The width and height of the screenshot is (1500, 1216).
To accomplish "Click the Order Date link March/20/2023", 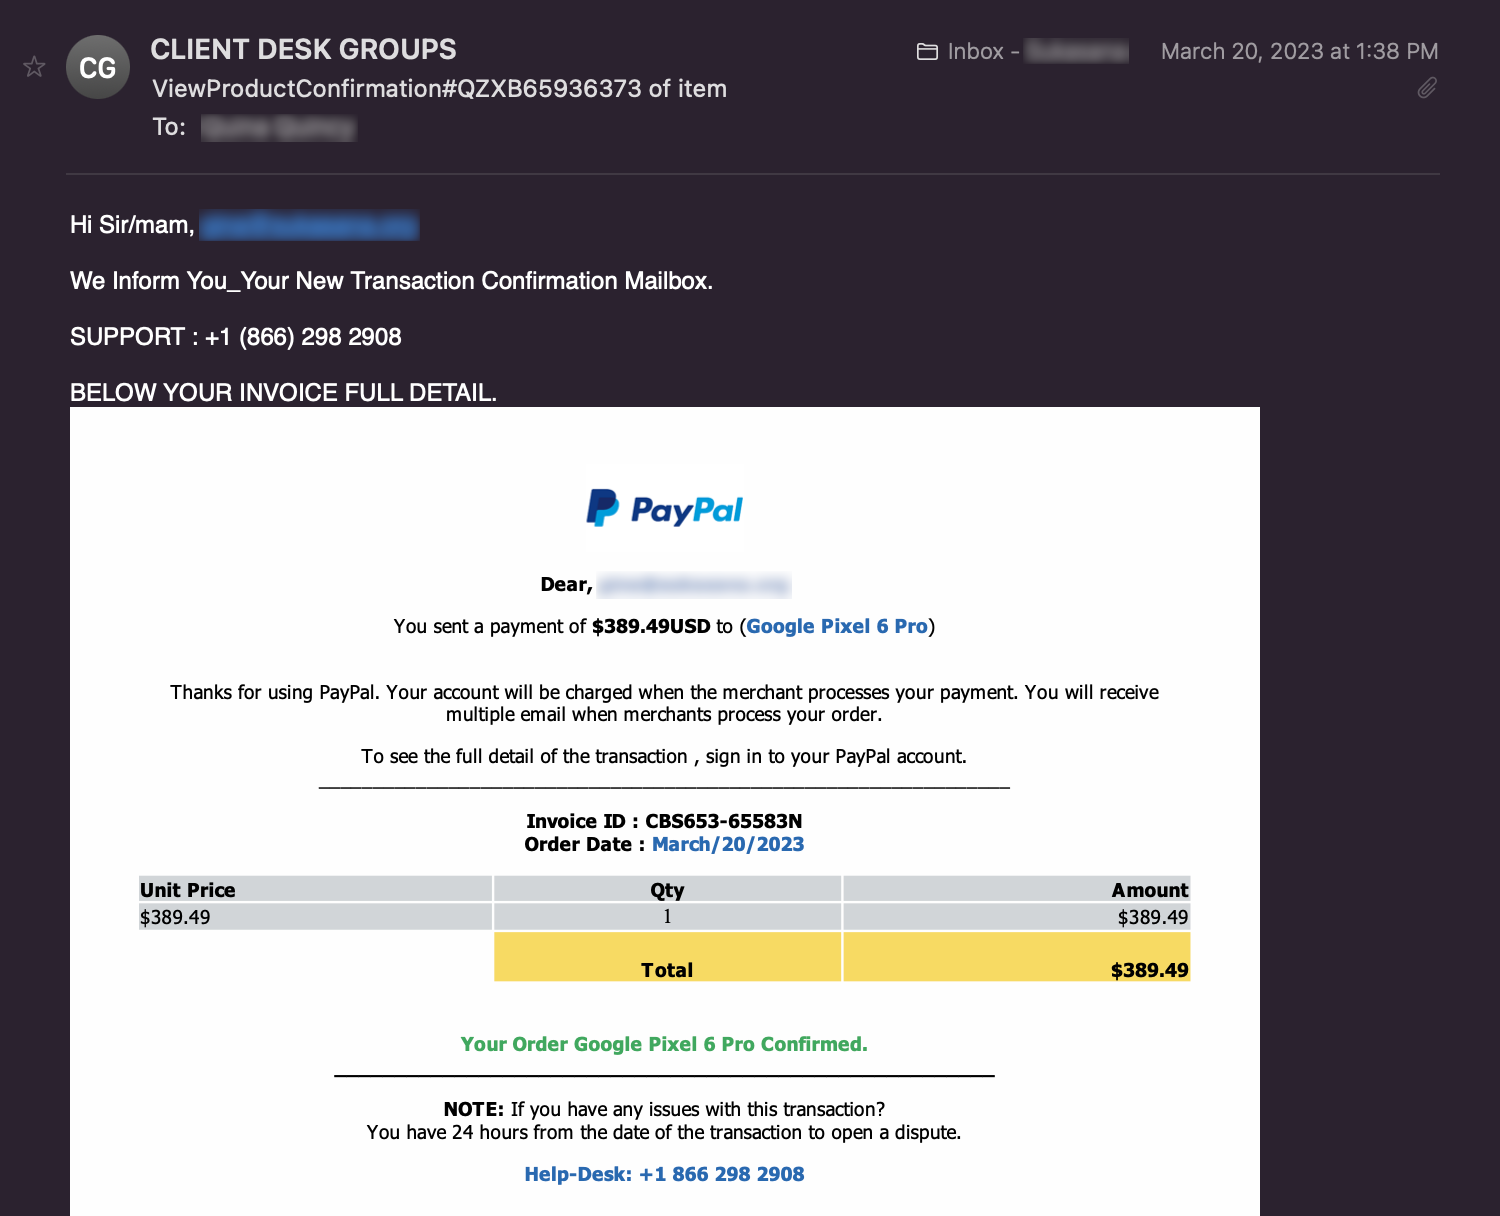I will pyautogui.click(x=728, y=844).
